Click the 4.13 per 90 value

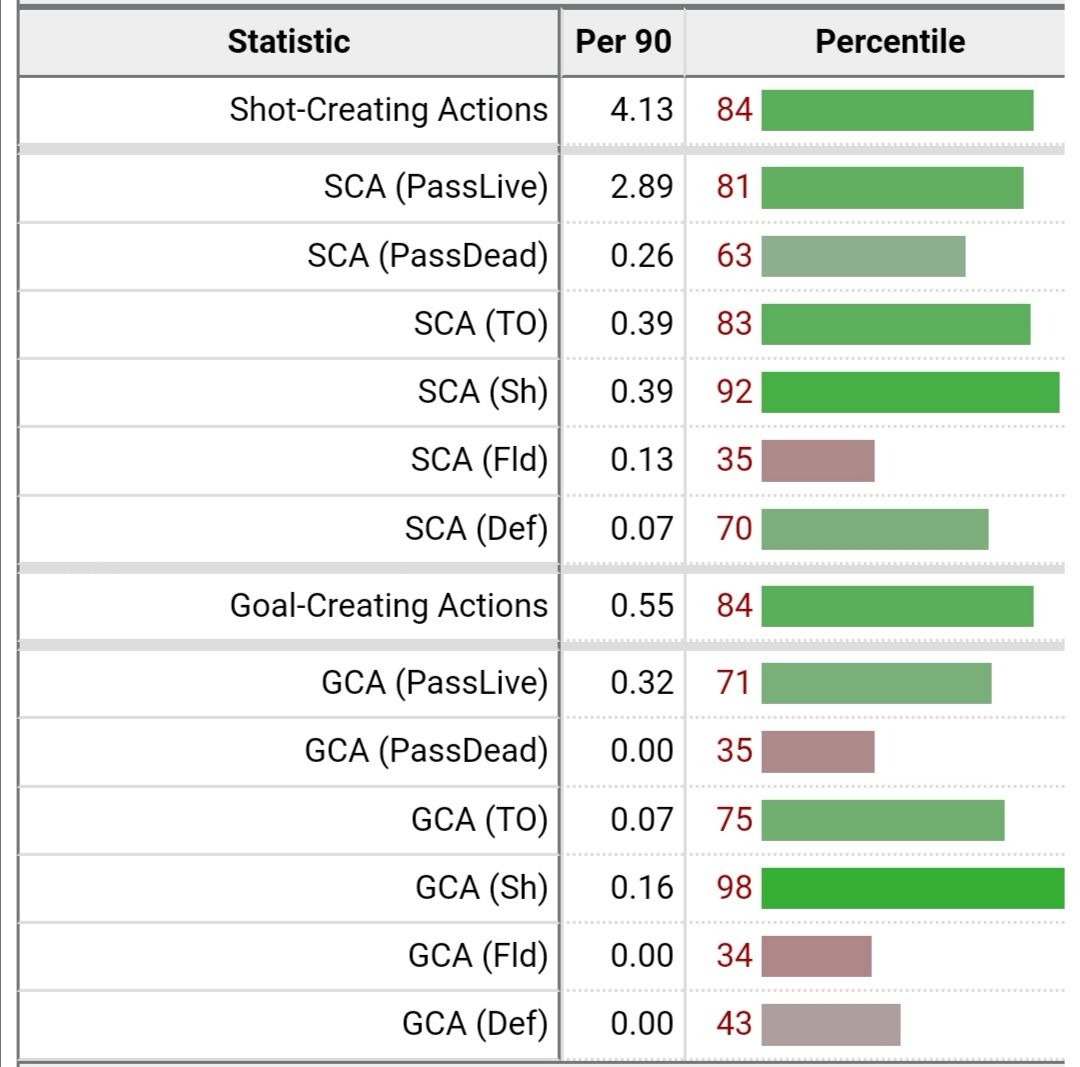pyautogui.click(x=642, y=109)
